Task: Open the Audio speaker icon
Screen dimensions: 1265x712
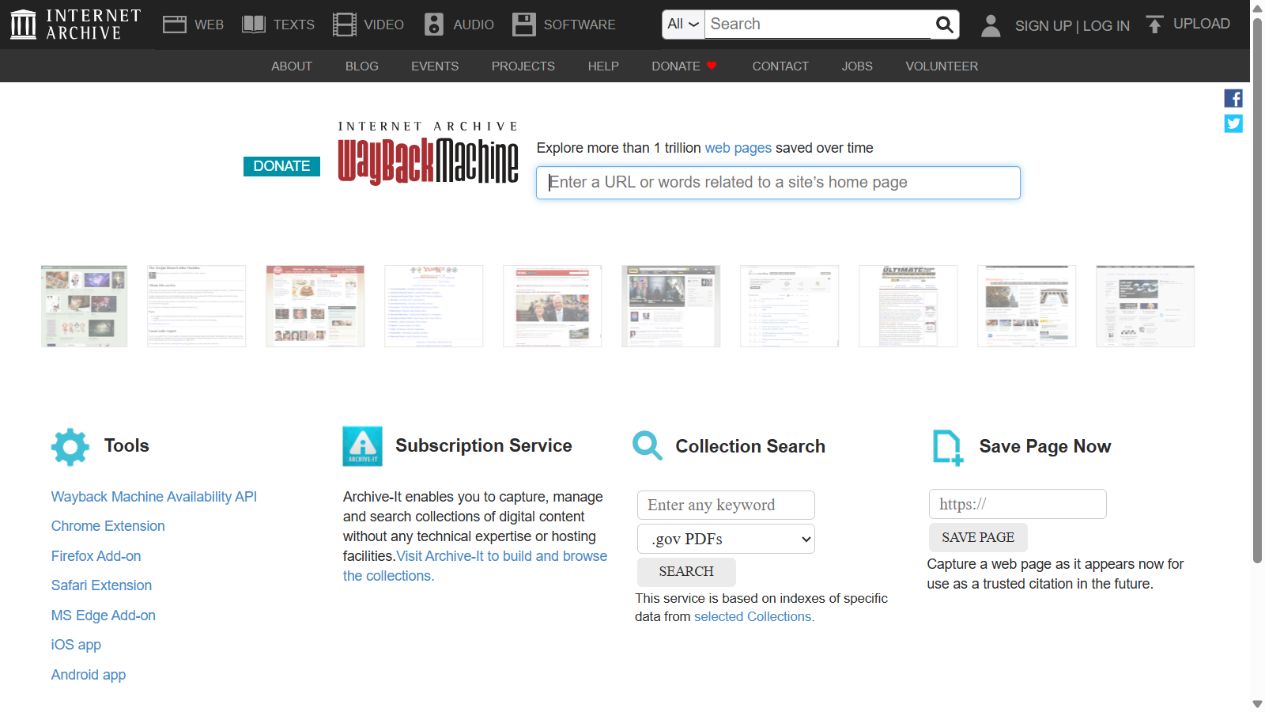Action: click(434, 24)
